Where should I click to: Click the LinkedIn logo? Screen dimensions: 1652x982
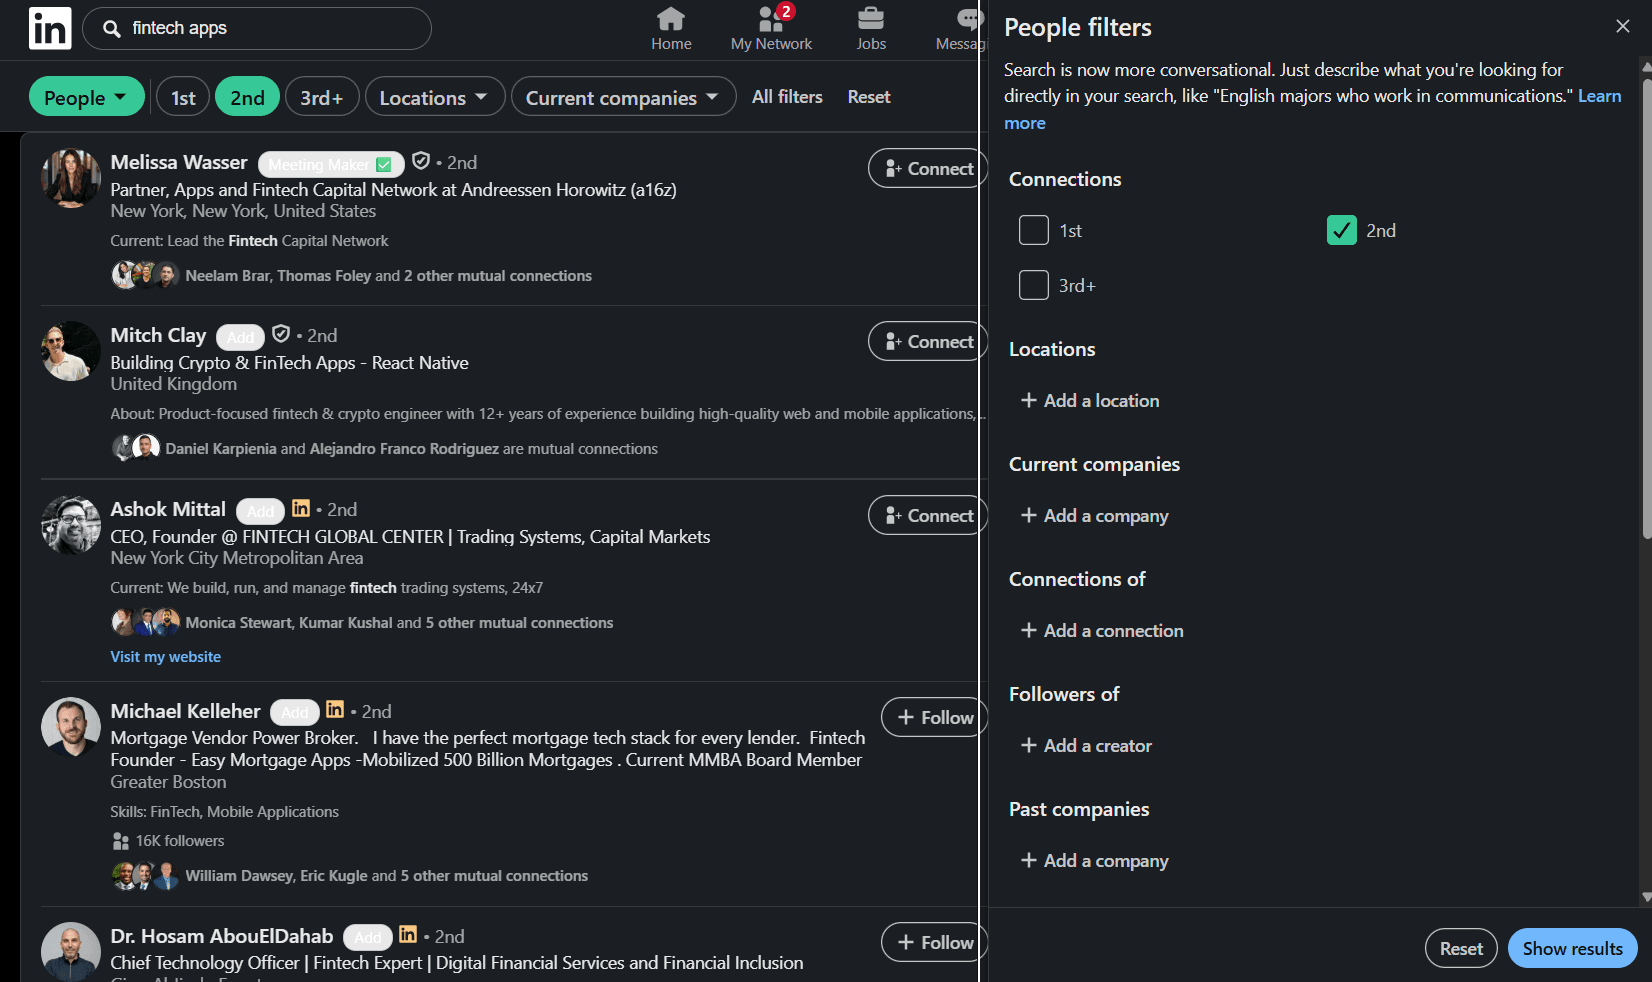pos(49,28)
